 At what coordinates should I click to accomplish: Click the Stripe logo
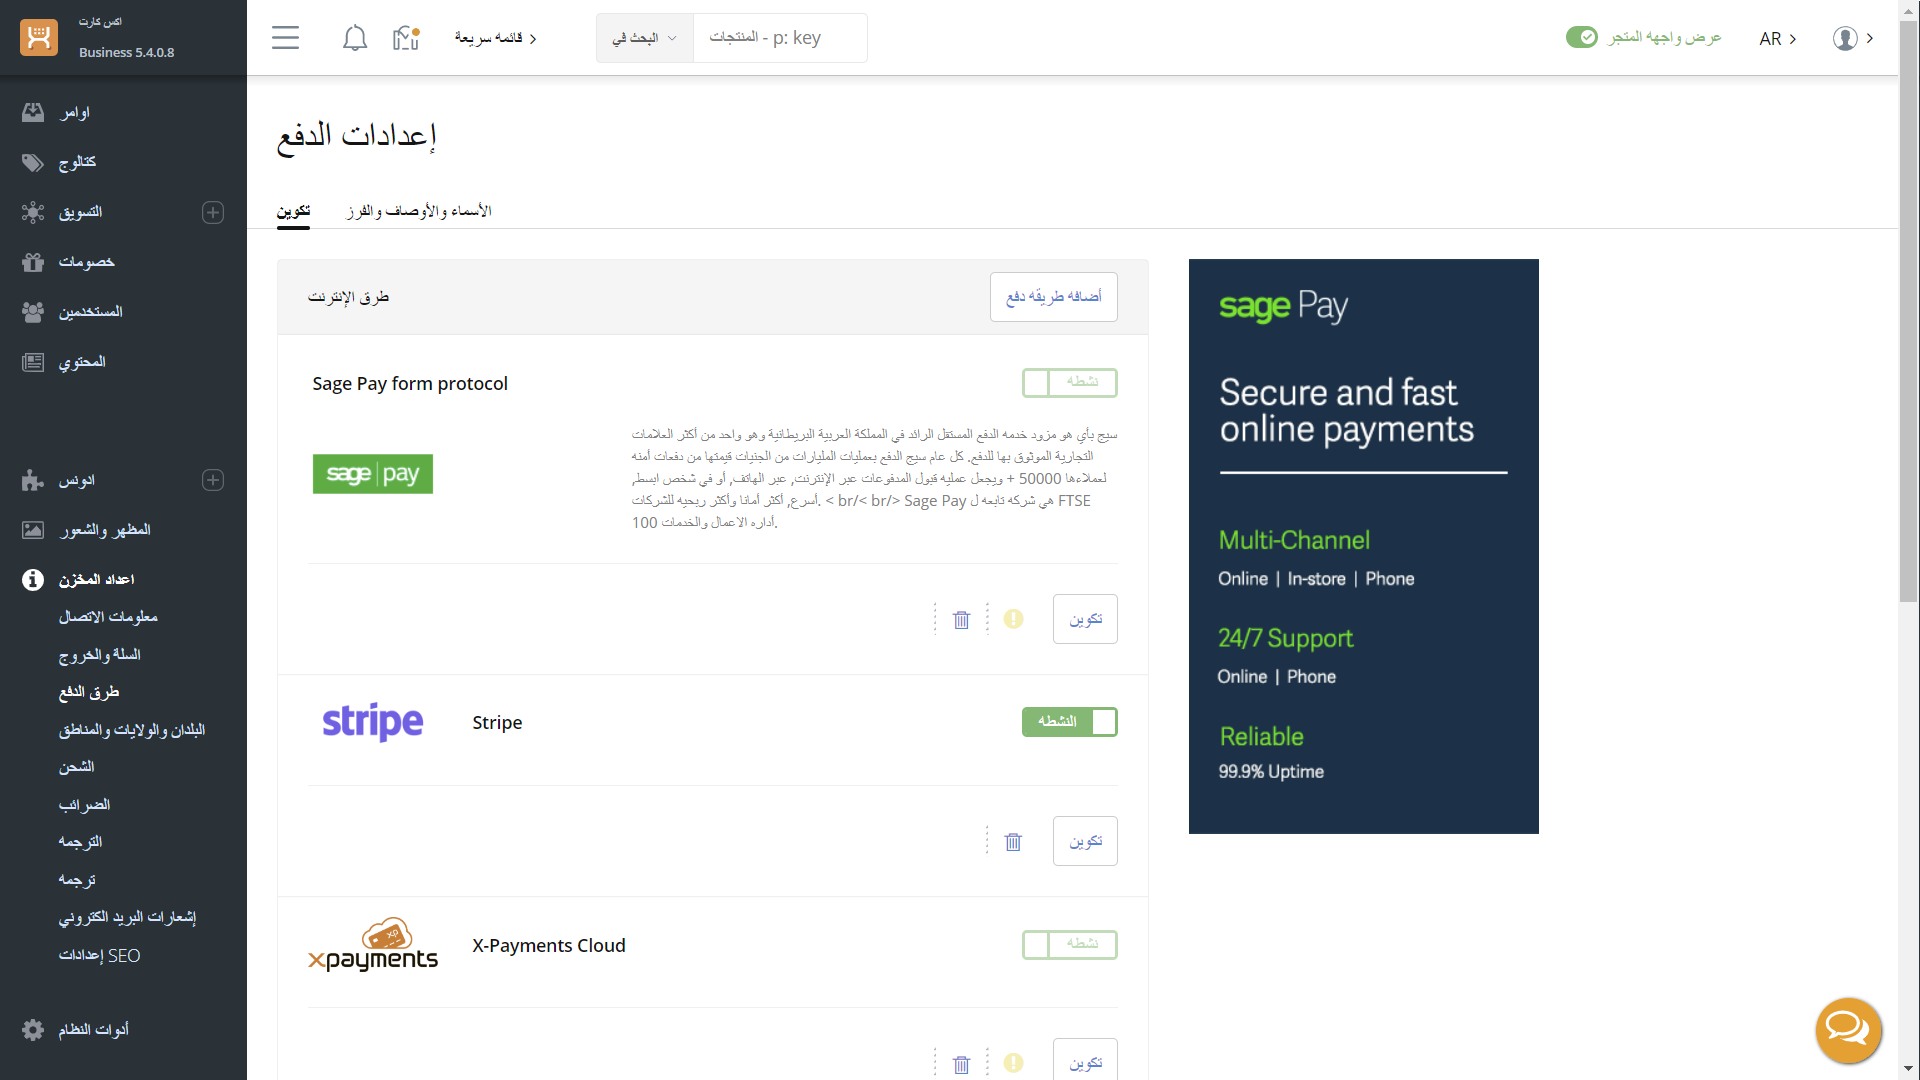[x=372, y=722]
